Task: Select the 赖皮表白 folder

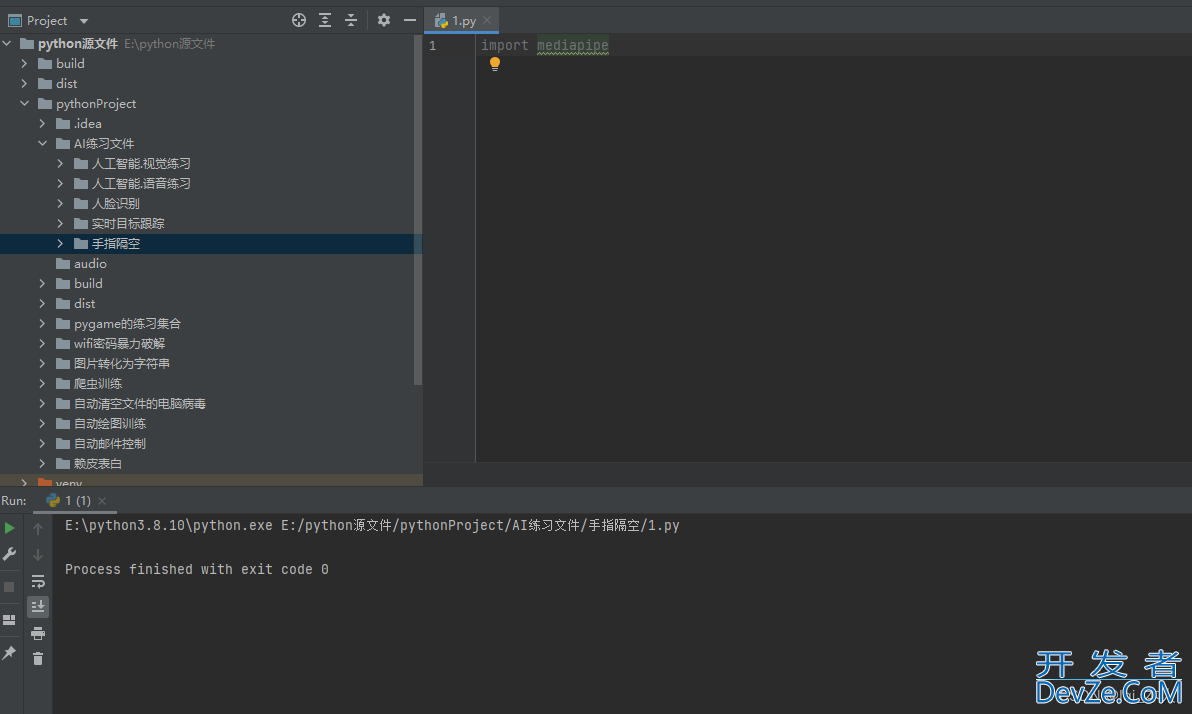Action: coord(98,464)
